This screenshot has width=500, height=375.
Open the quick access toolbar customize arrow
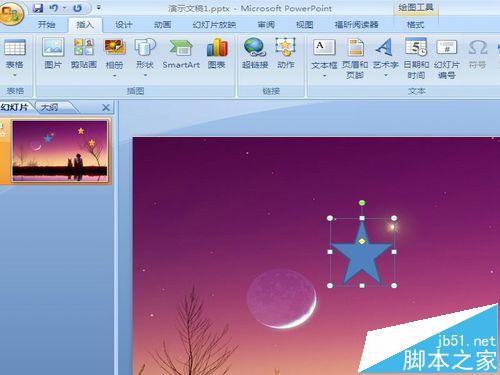[99, 7]
